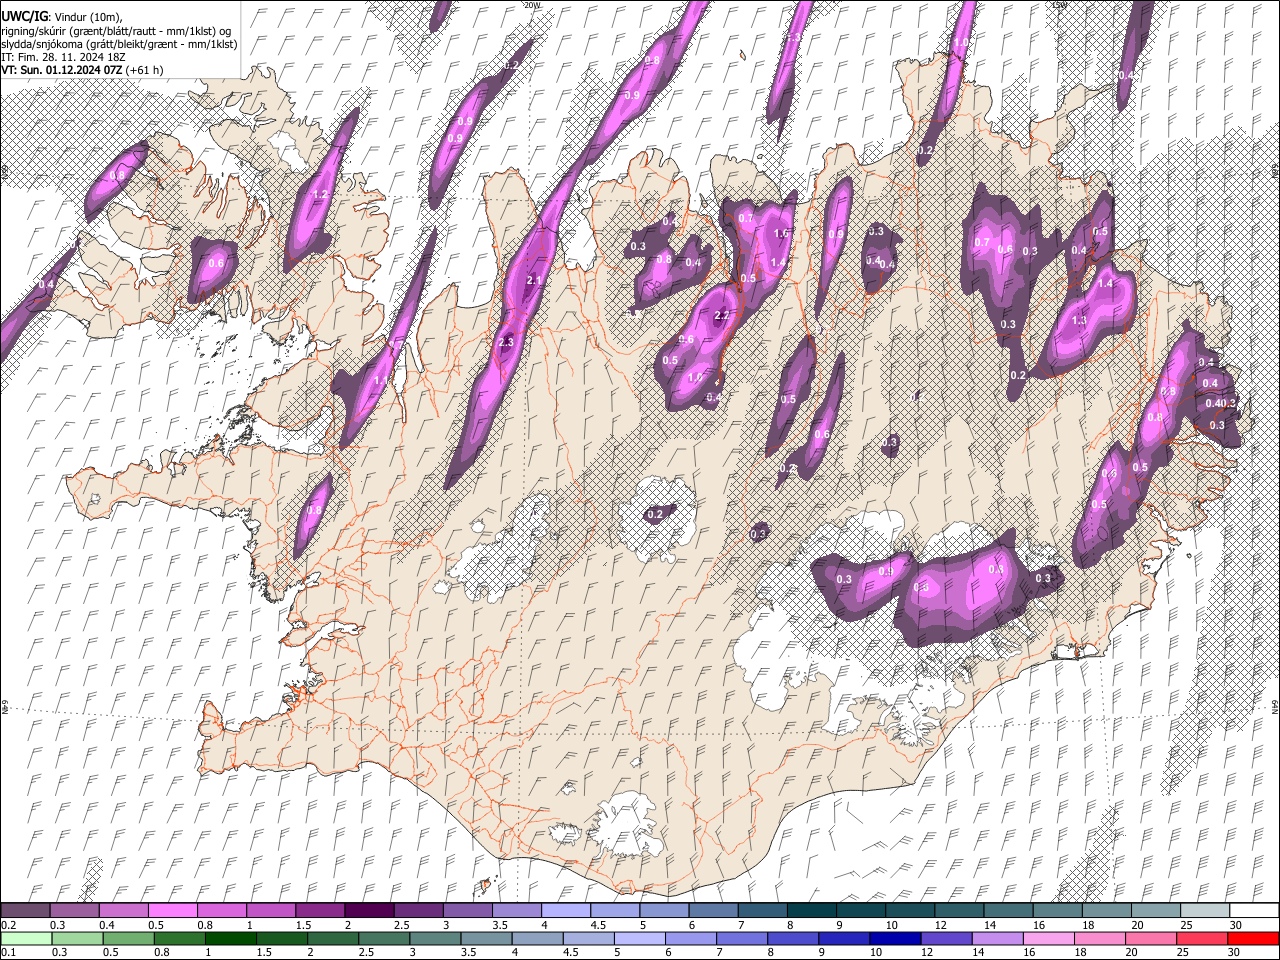Viewport: 1280px width, 960px height.
Task: Click the "IT: Fim. 28. 11. 2024 18Z" line
Action: click(62, 57)
